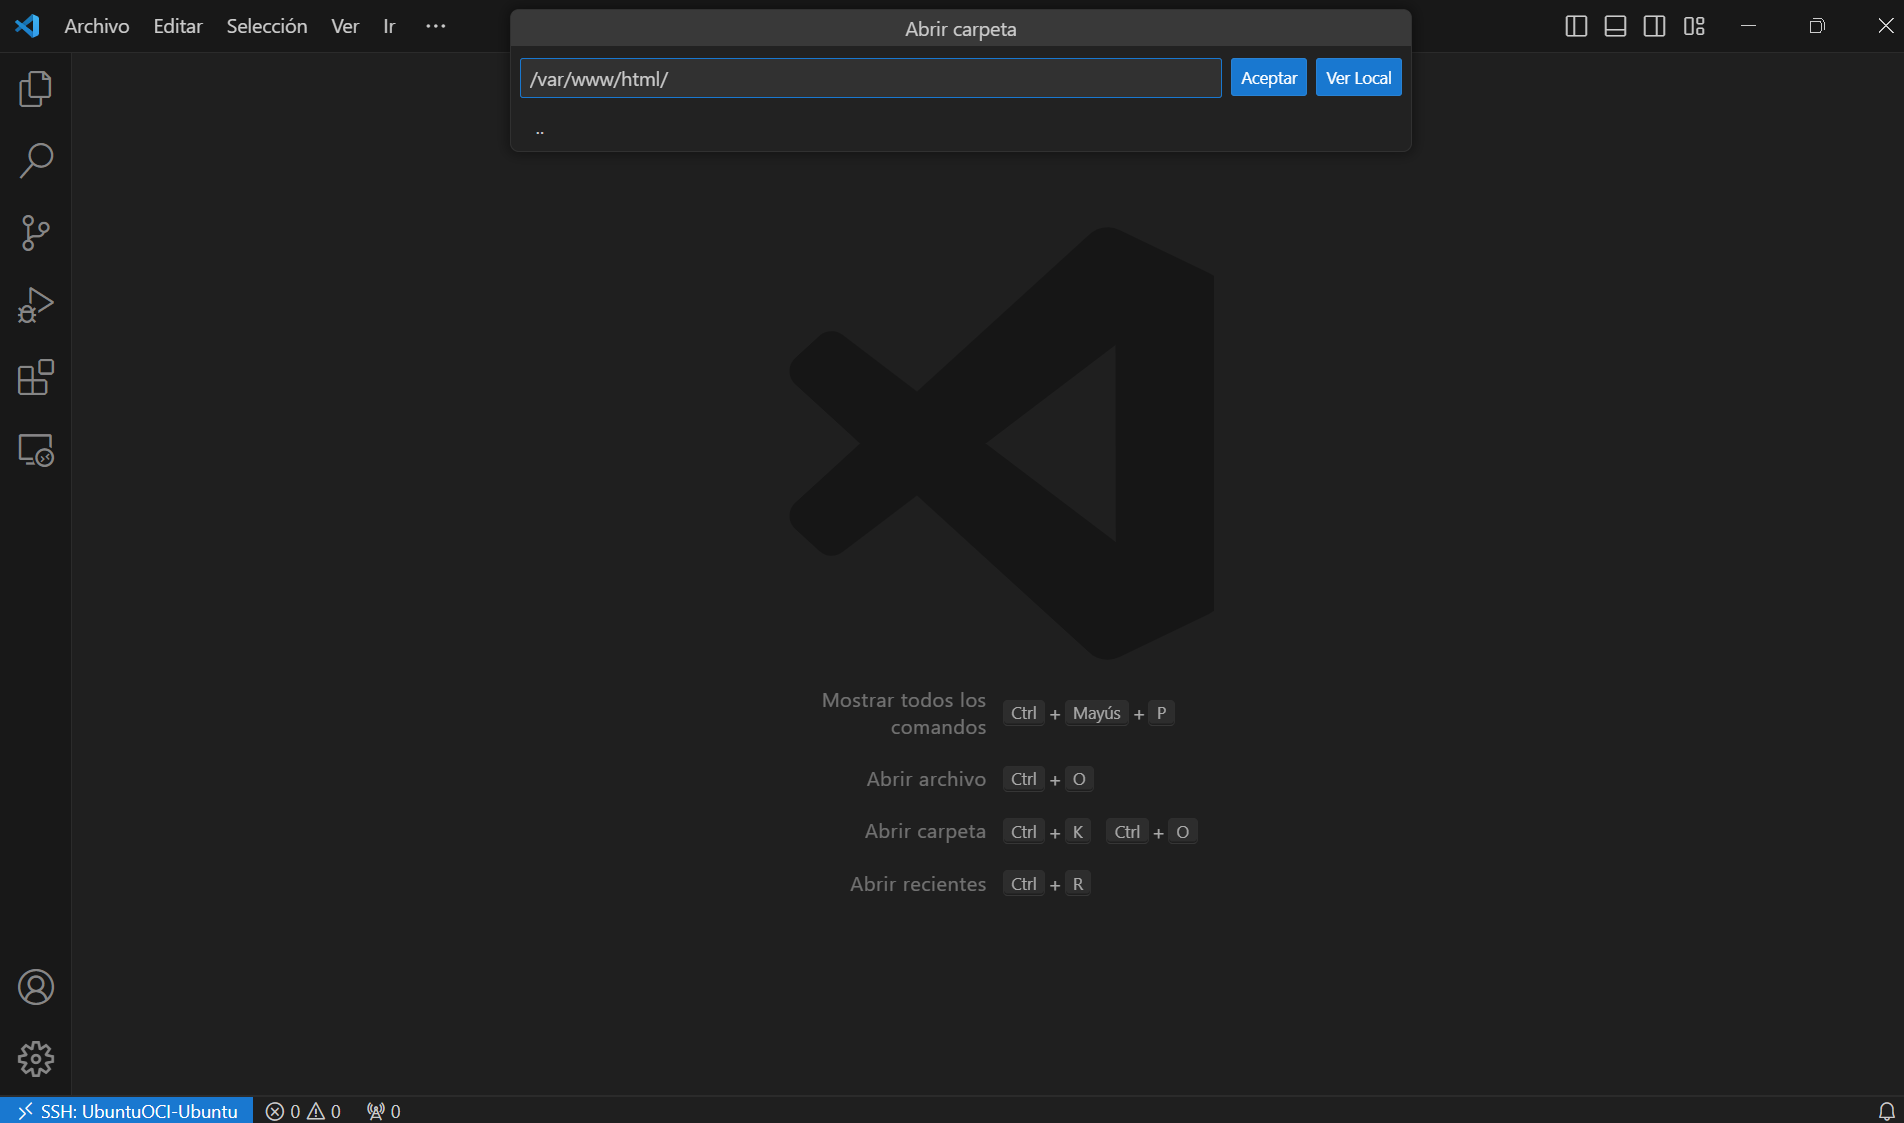Open the Manage gear icon
The image size is (1904, 1123).
point(35,1059)
